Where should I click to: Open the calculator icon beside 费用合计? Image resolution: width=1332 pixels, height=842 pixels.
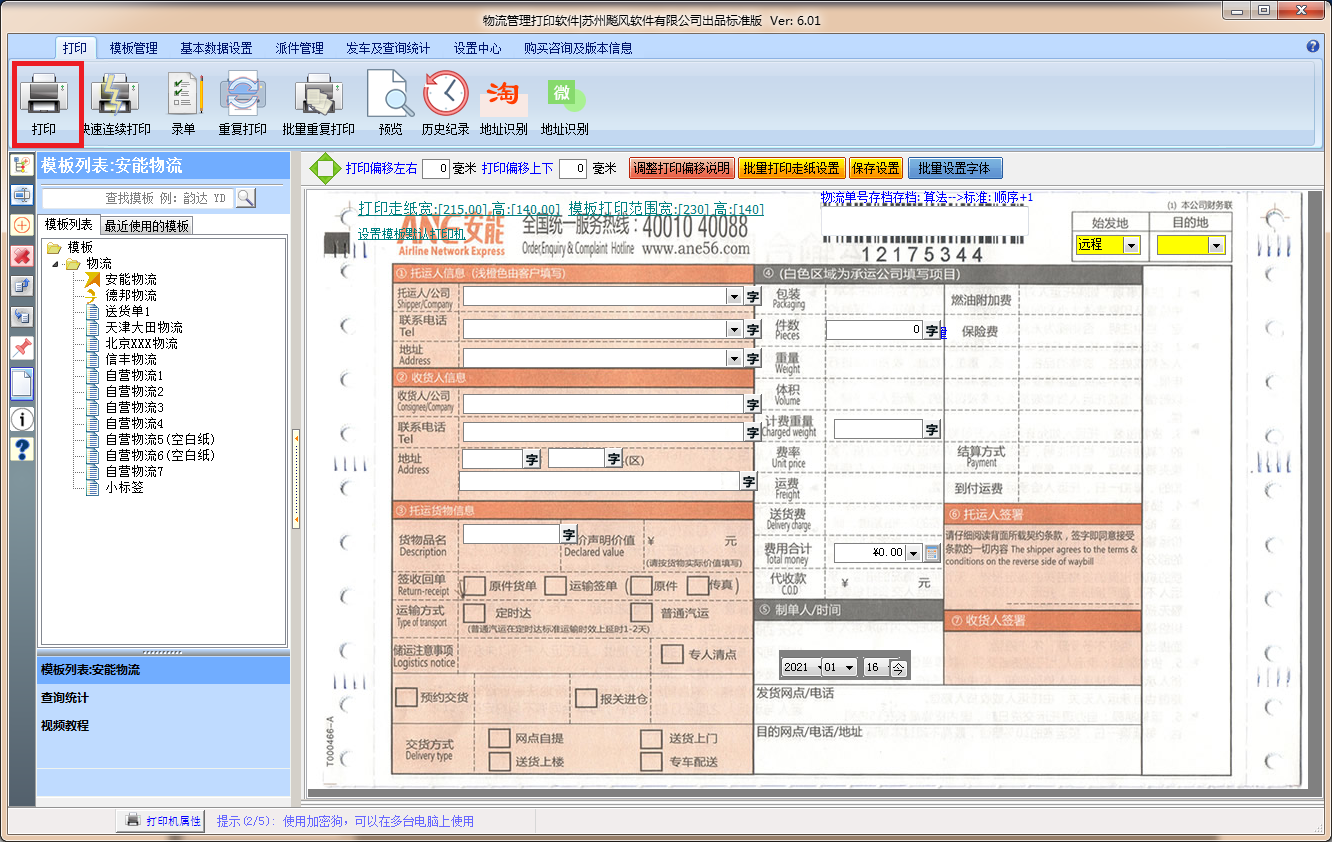(x=932, y=552)
